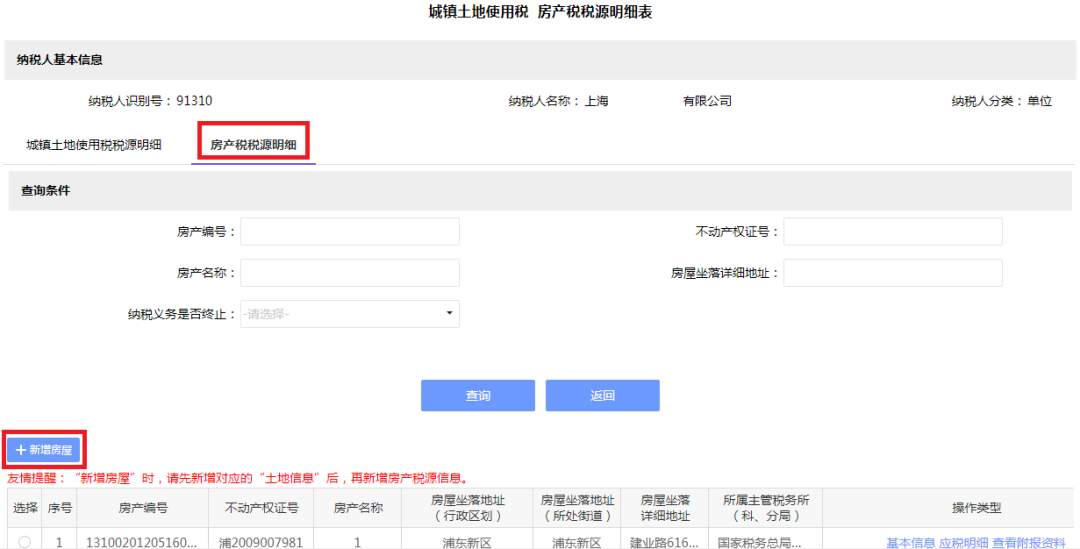Focus the 房屋坐落详细地址 input field
The image size is (1080, 549).
point(893,273)
